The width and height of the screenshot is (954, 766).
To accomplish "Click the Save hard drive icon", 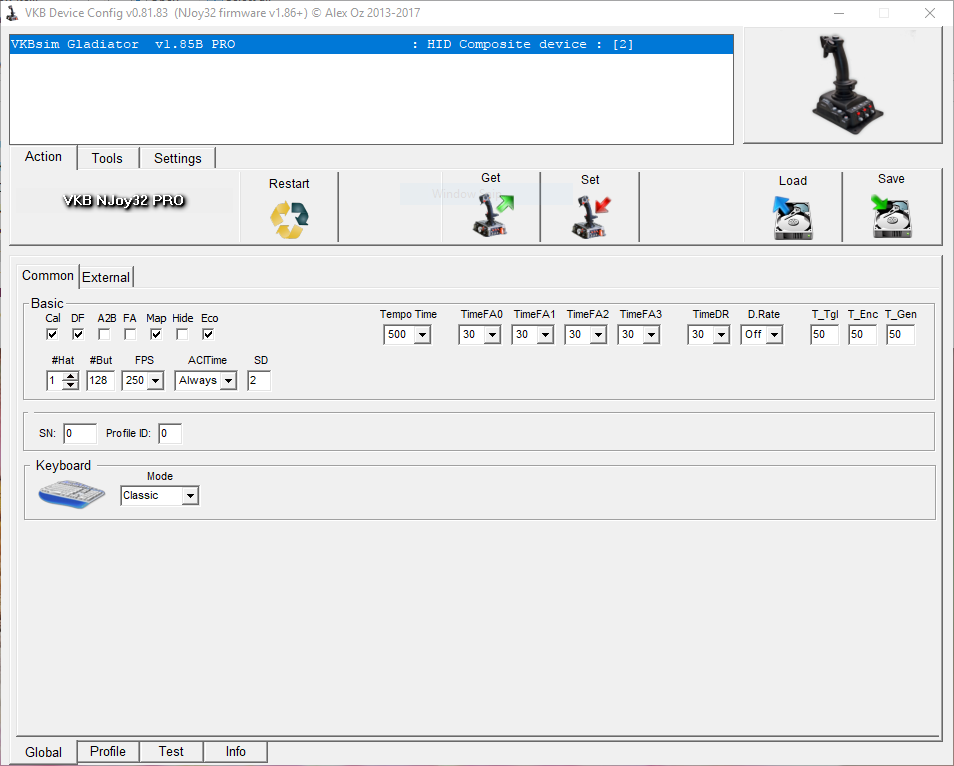I will coord(891,217).
